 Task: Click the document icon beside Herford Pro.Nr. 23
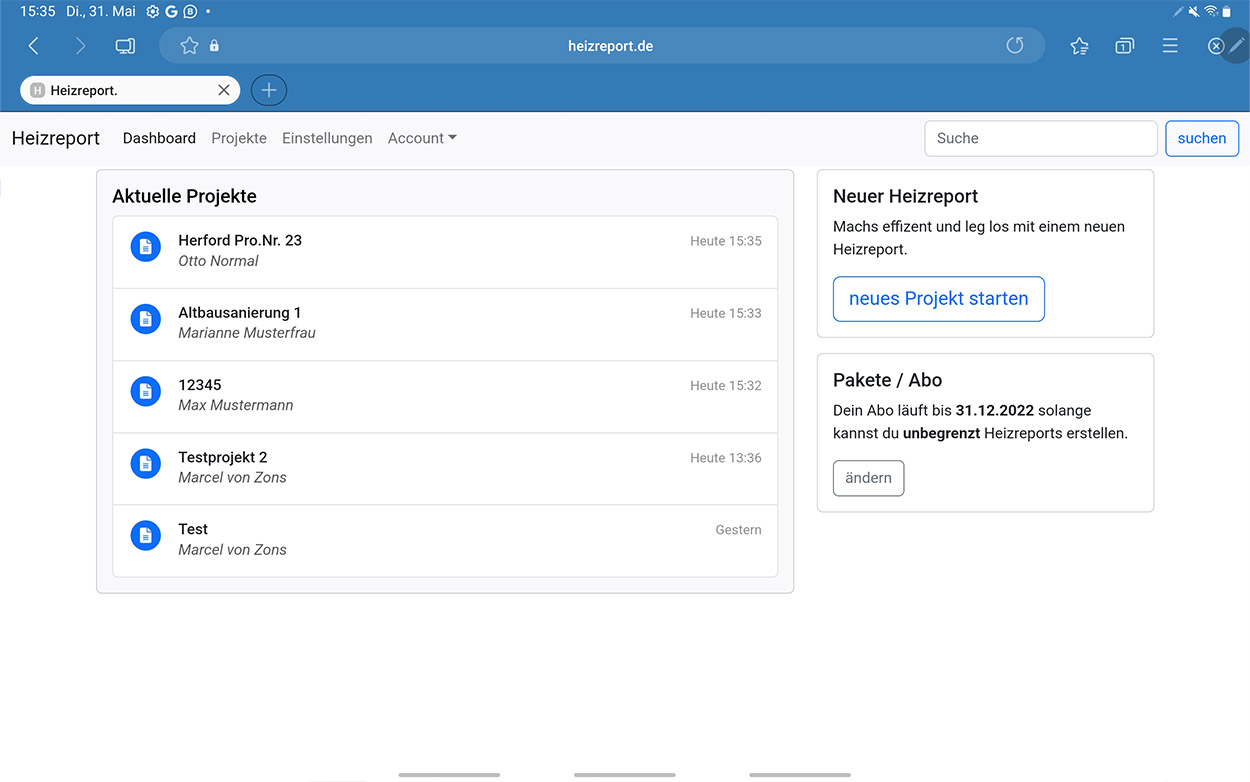click(x=146, y=247)
